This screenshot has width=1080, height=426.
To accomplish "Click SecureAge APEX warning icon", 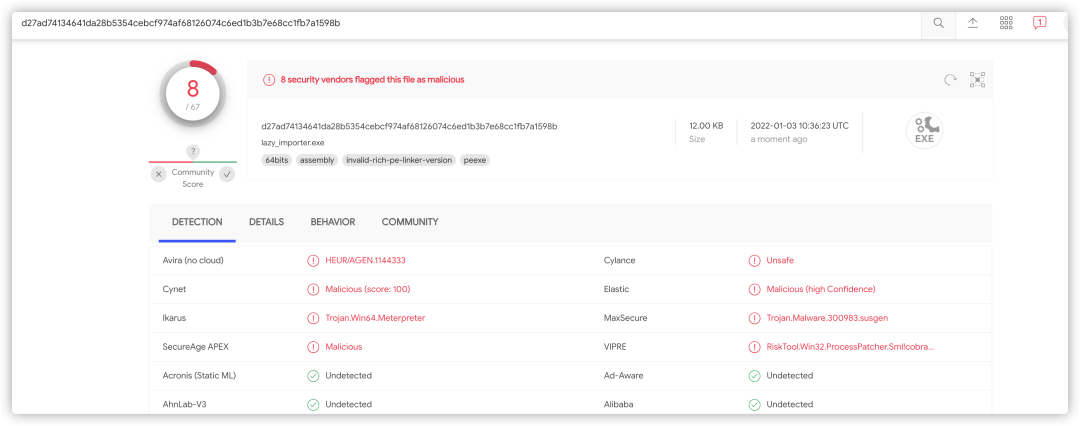I will pyautogui.click(x=313, y=347).
